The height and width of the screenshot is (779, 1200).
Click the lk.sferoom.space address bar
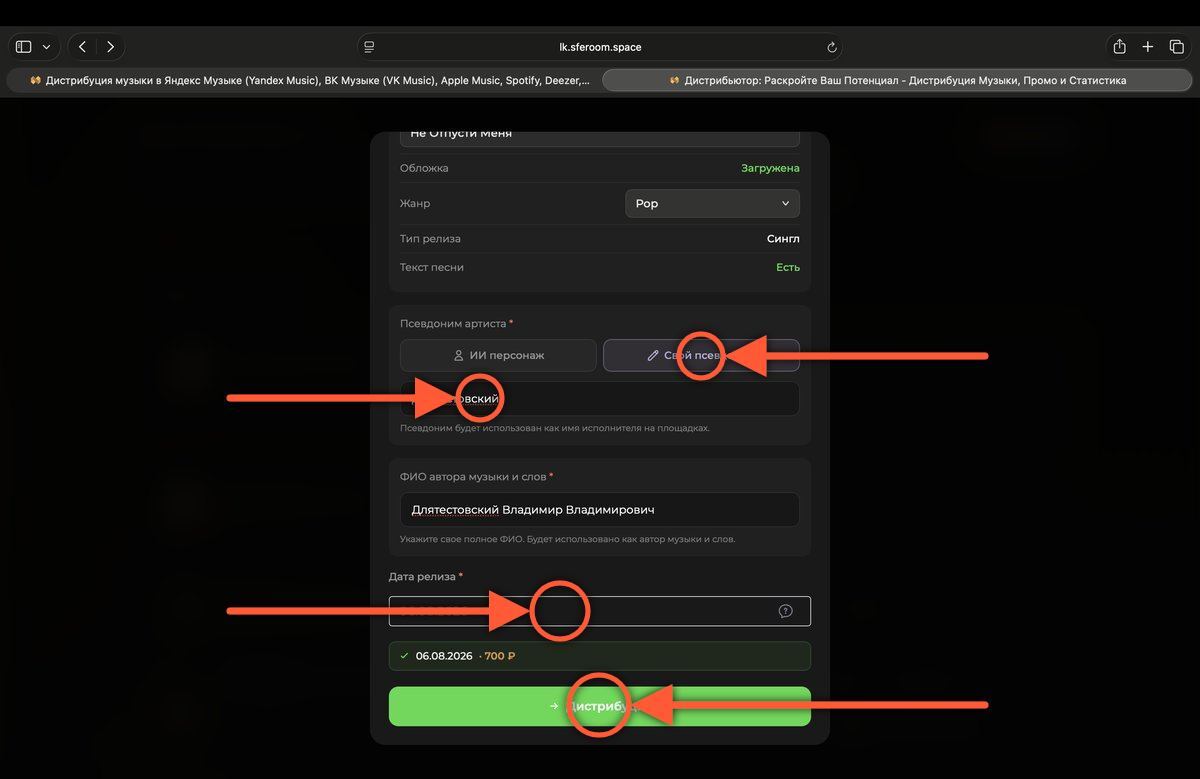pos(600,47)
